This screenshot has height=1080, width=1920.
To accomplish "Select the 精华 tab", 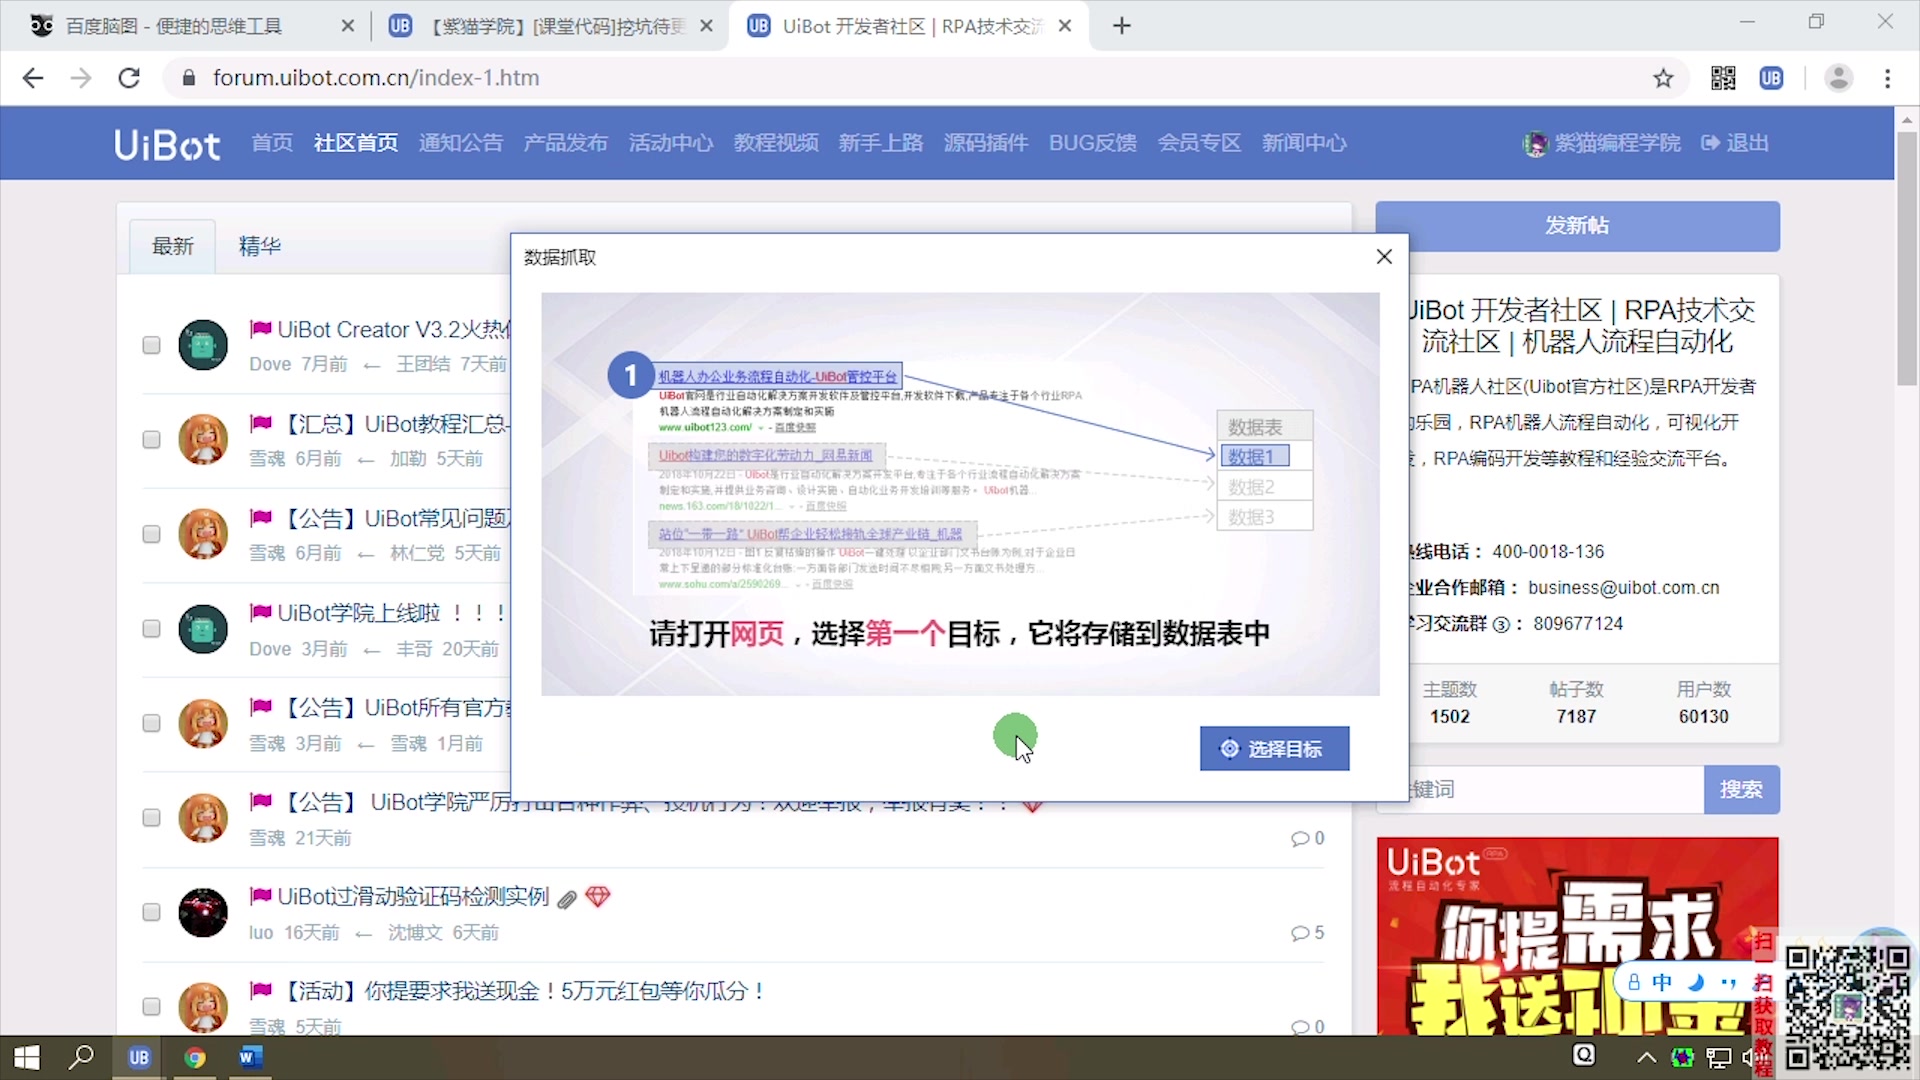I will (260, 246).
